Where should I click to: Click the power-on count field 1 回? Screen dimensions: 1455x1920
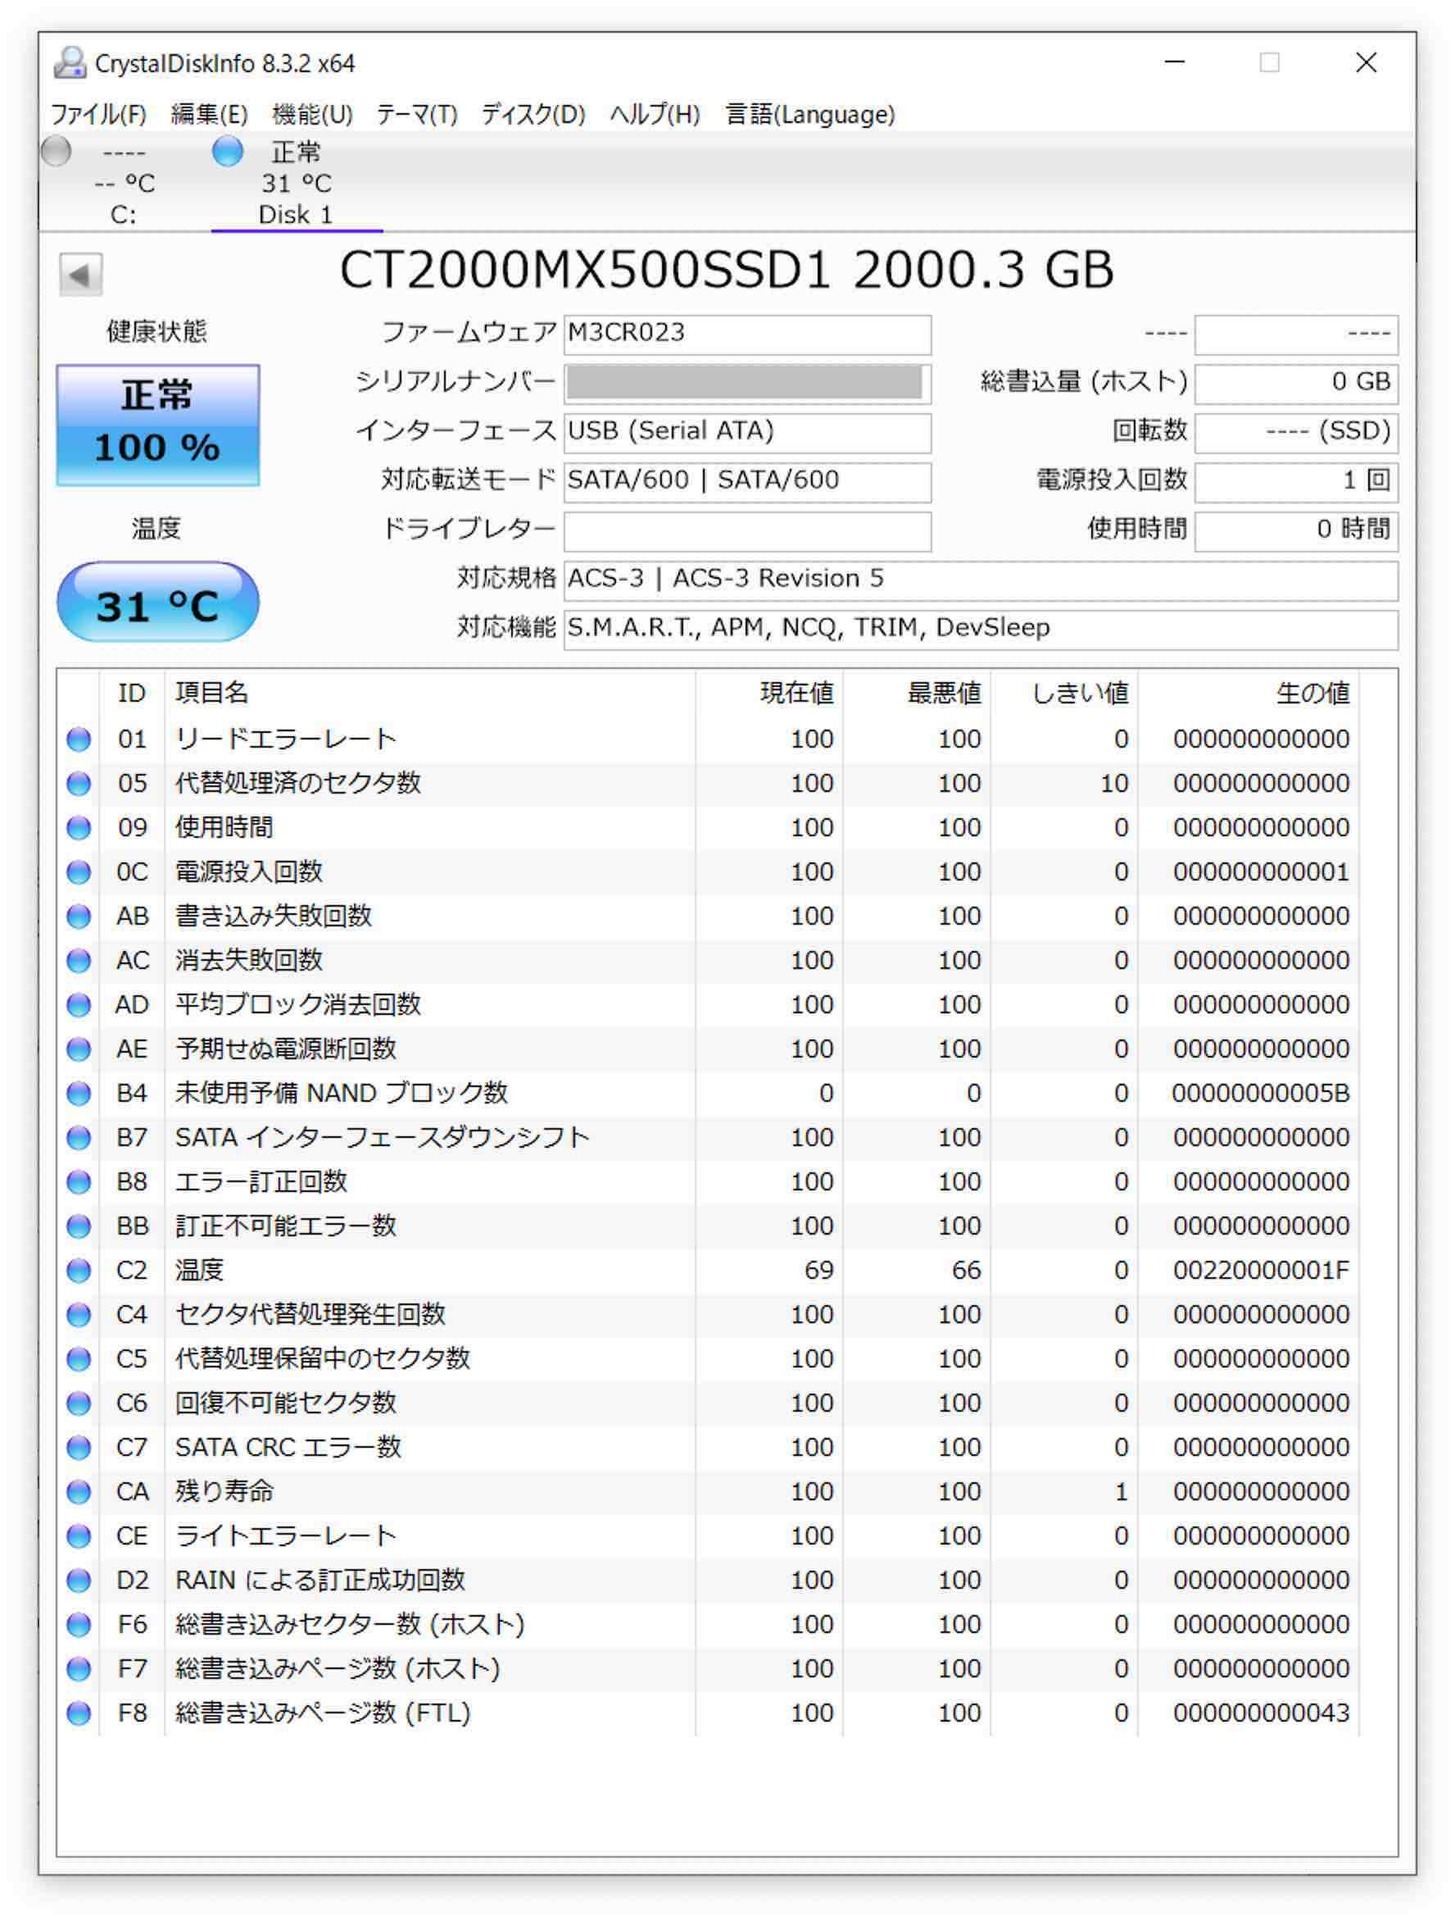pyautogui.click(x=1296, y=481)
